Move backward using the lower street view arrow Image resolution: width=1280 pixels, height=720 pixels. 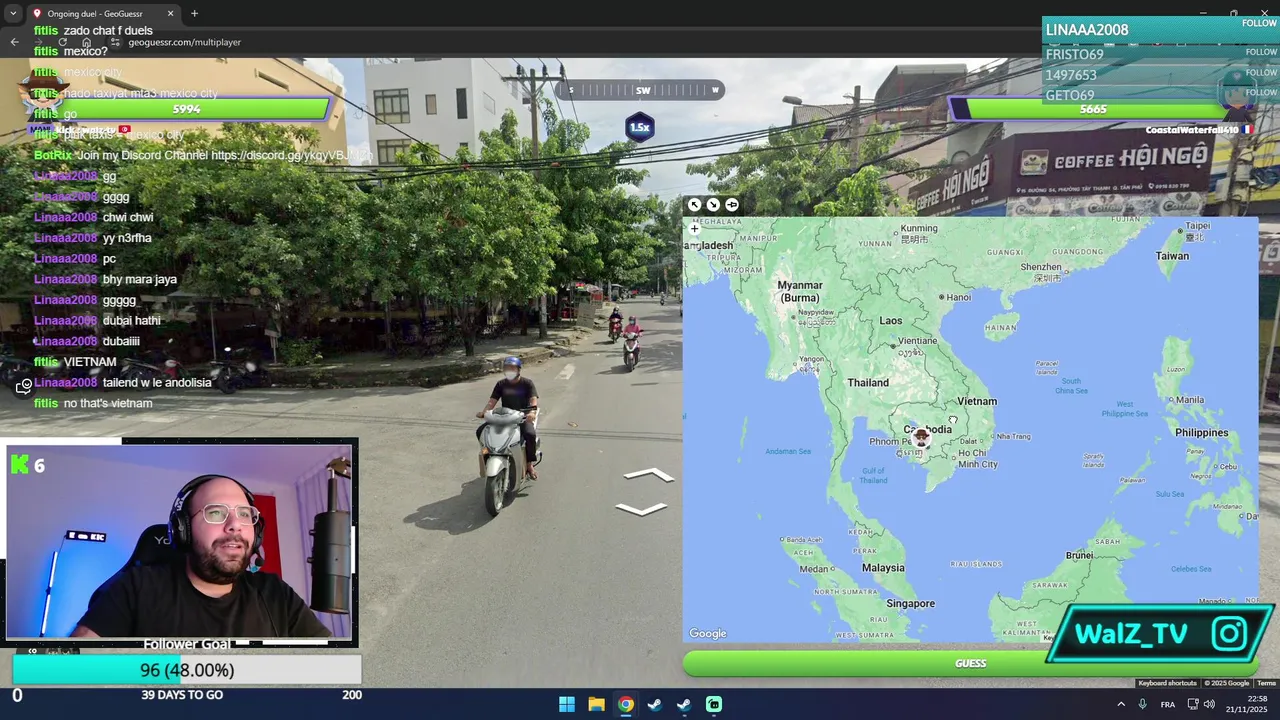641,509
